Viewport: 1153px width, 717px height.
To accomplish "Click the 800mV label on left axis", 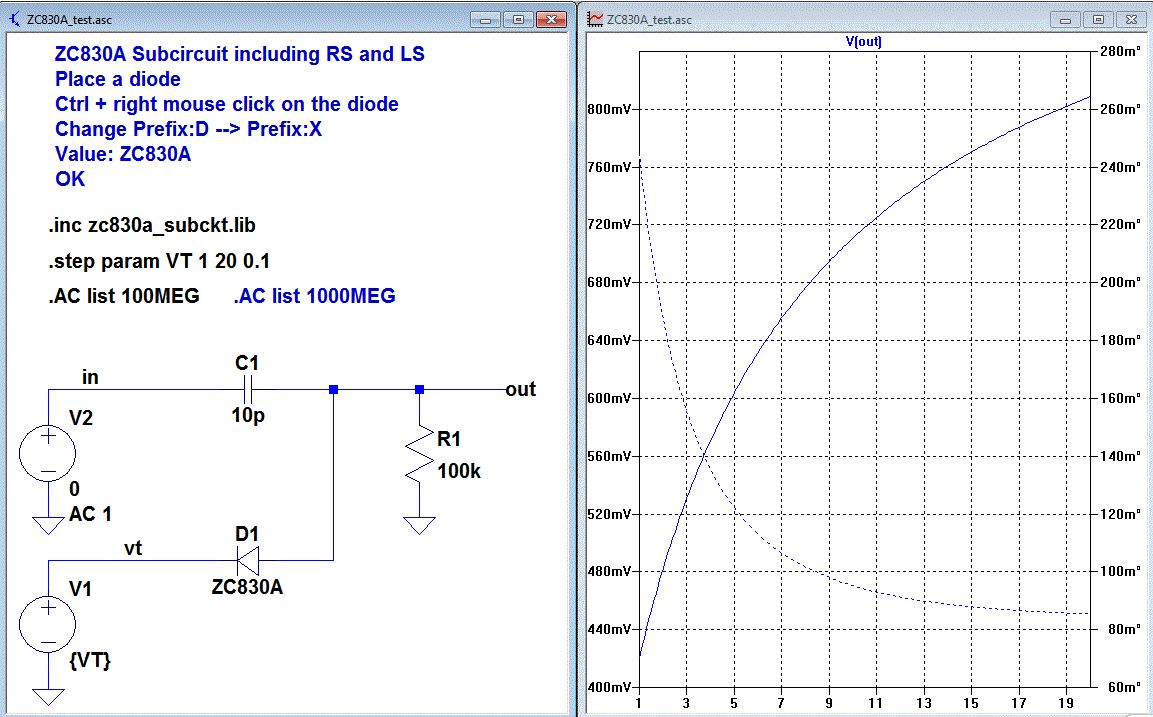I will pyautogui.click(x=608, y=109).
